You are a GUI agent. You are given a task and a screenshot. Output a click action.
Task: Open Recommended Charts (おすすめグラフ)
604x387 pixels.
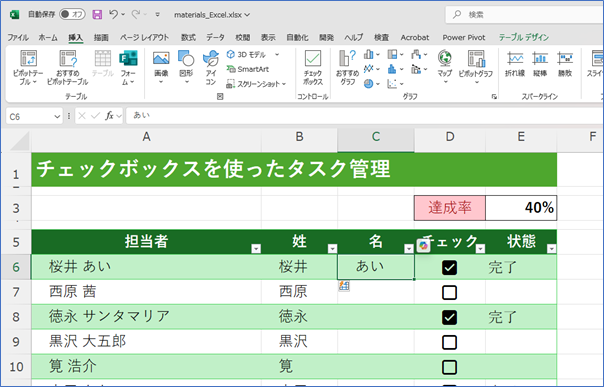[347, 67]
